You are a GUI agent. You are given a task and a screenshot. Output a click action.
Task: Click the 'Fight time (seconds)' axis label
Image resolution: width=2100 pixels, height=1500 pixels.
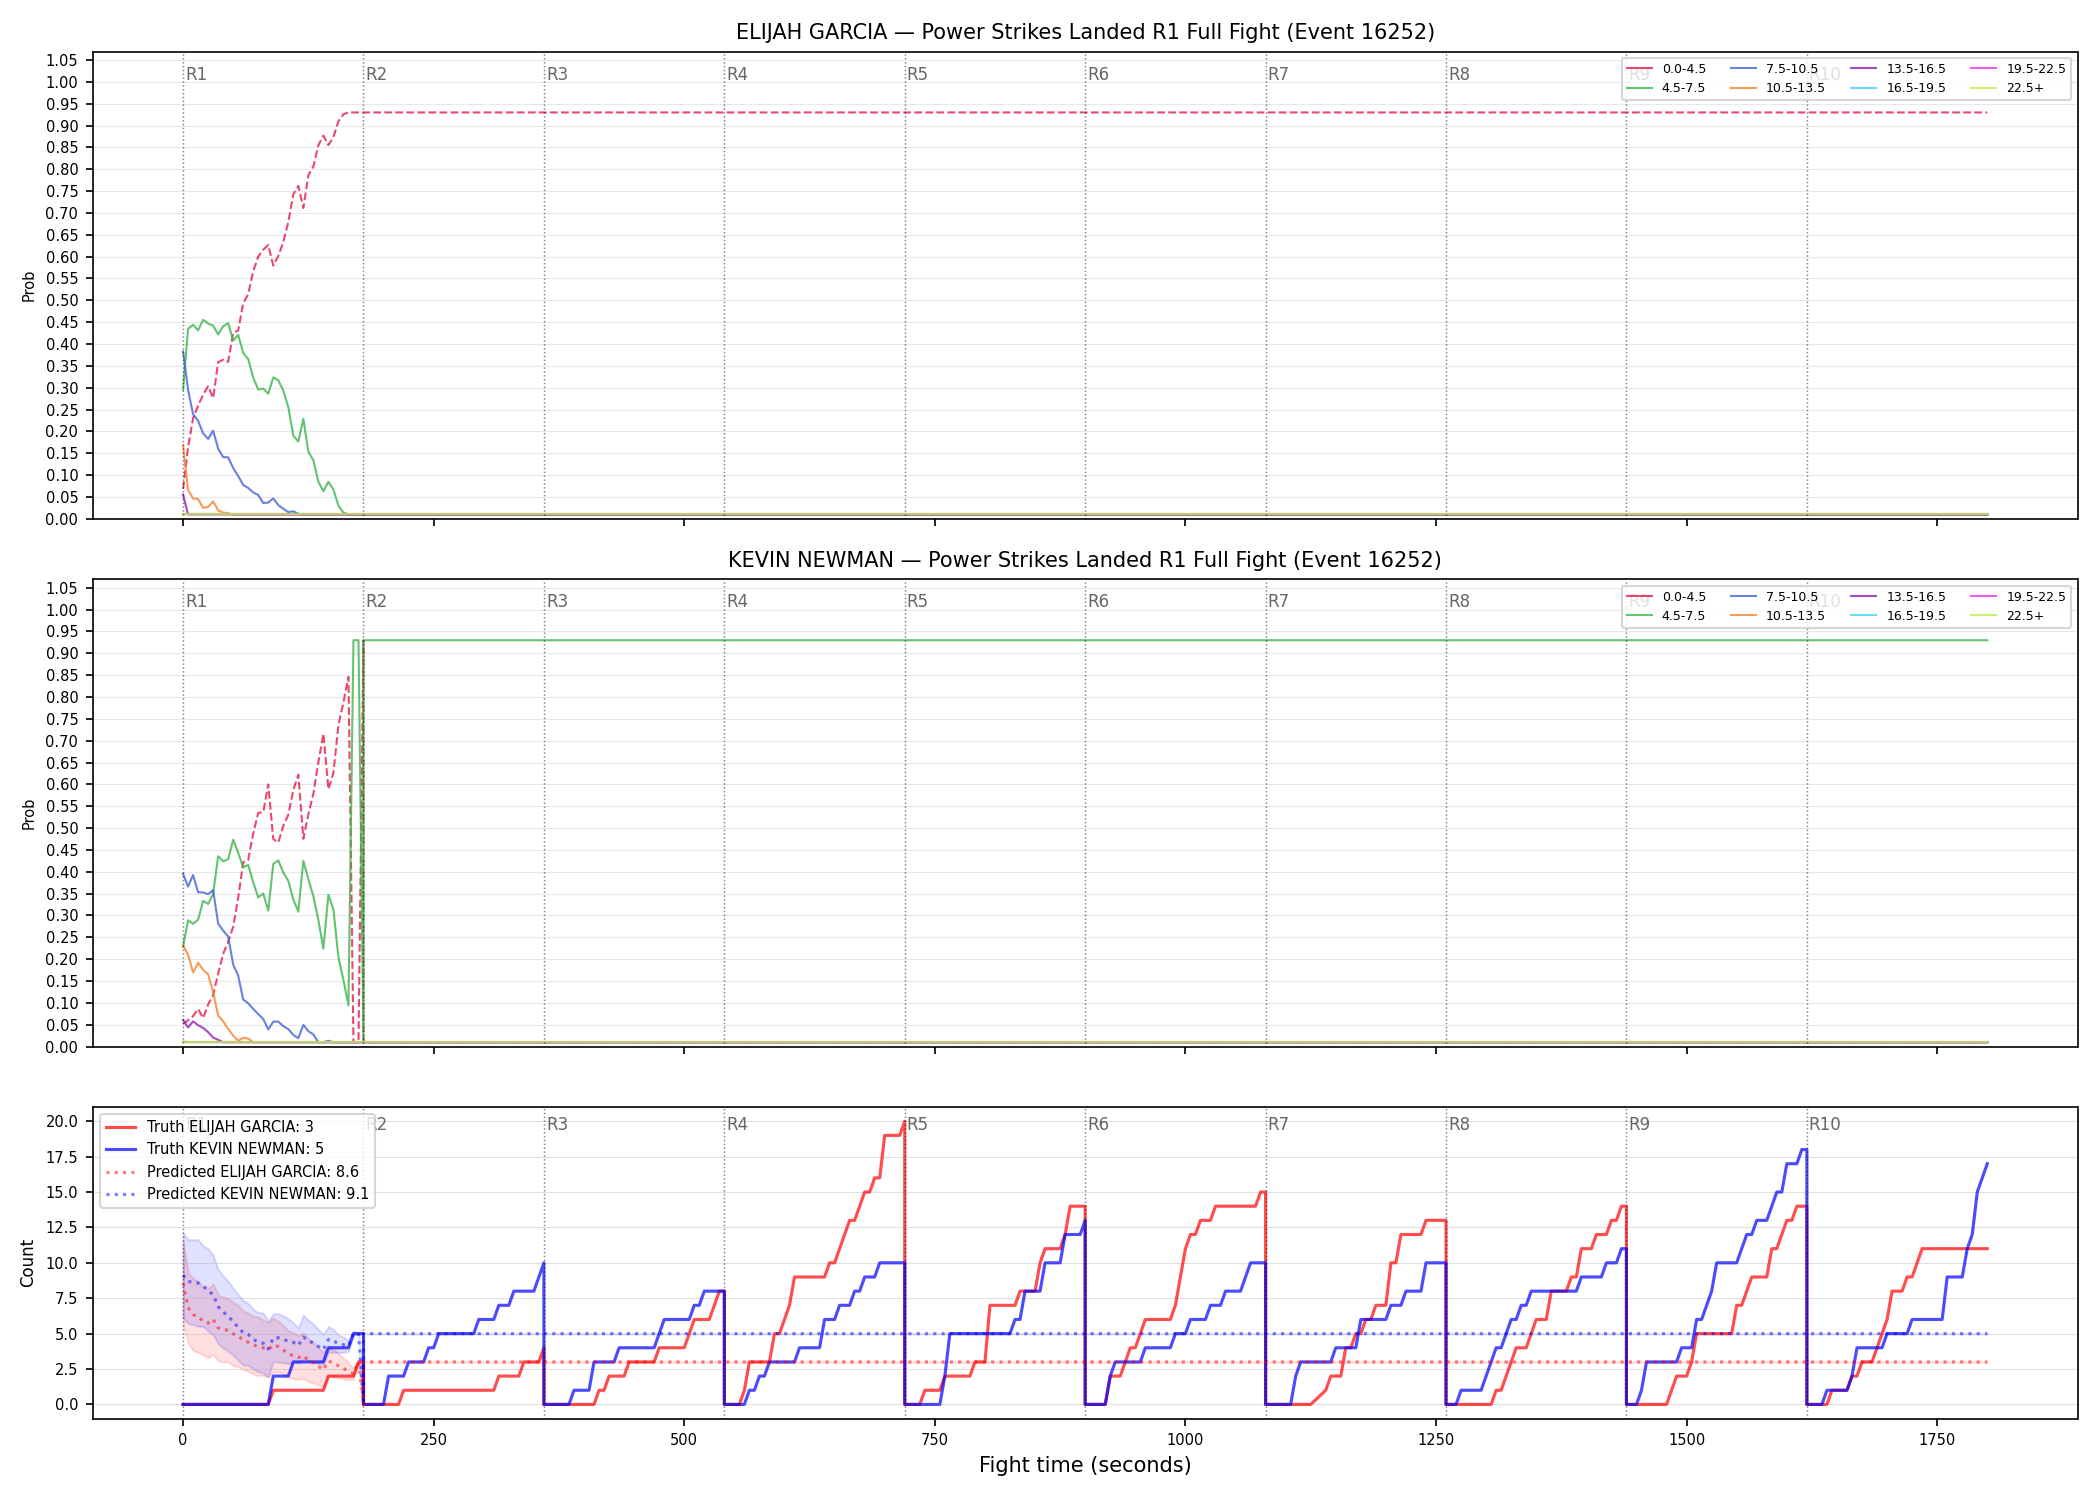tap(1085, 1465)
